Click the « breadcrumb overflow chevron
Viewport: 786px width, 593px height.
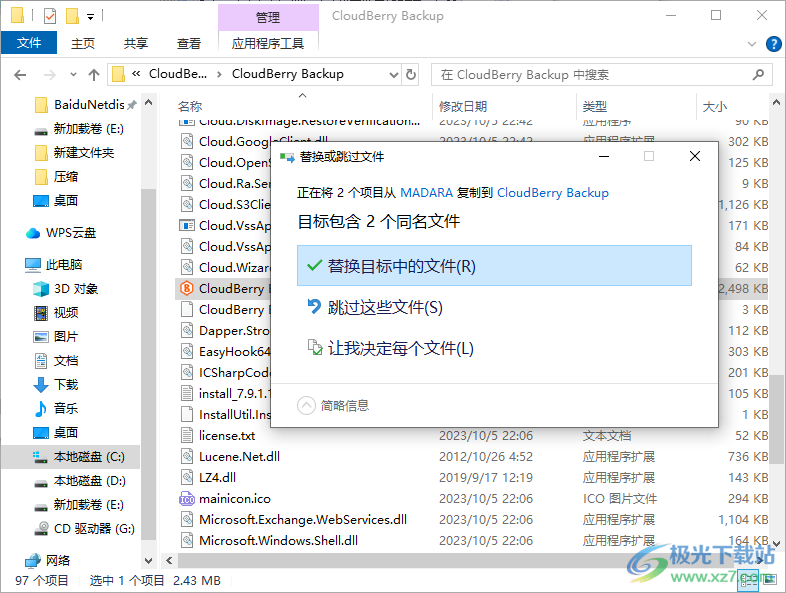tap(136, 74)
